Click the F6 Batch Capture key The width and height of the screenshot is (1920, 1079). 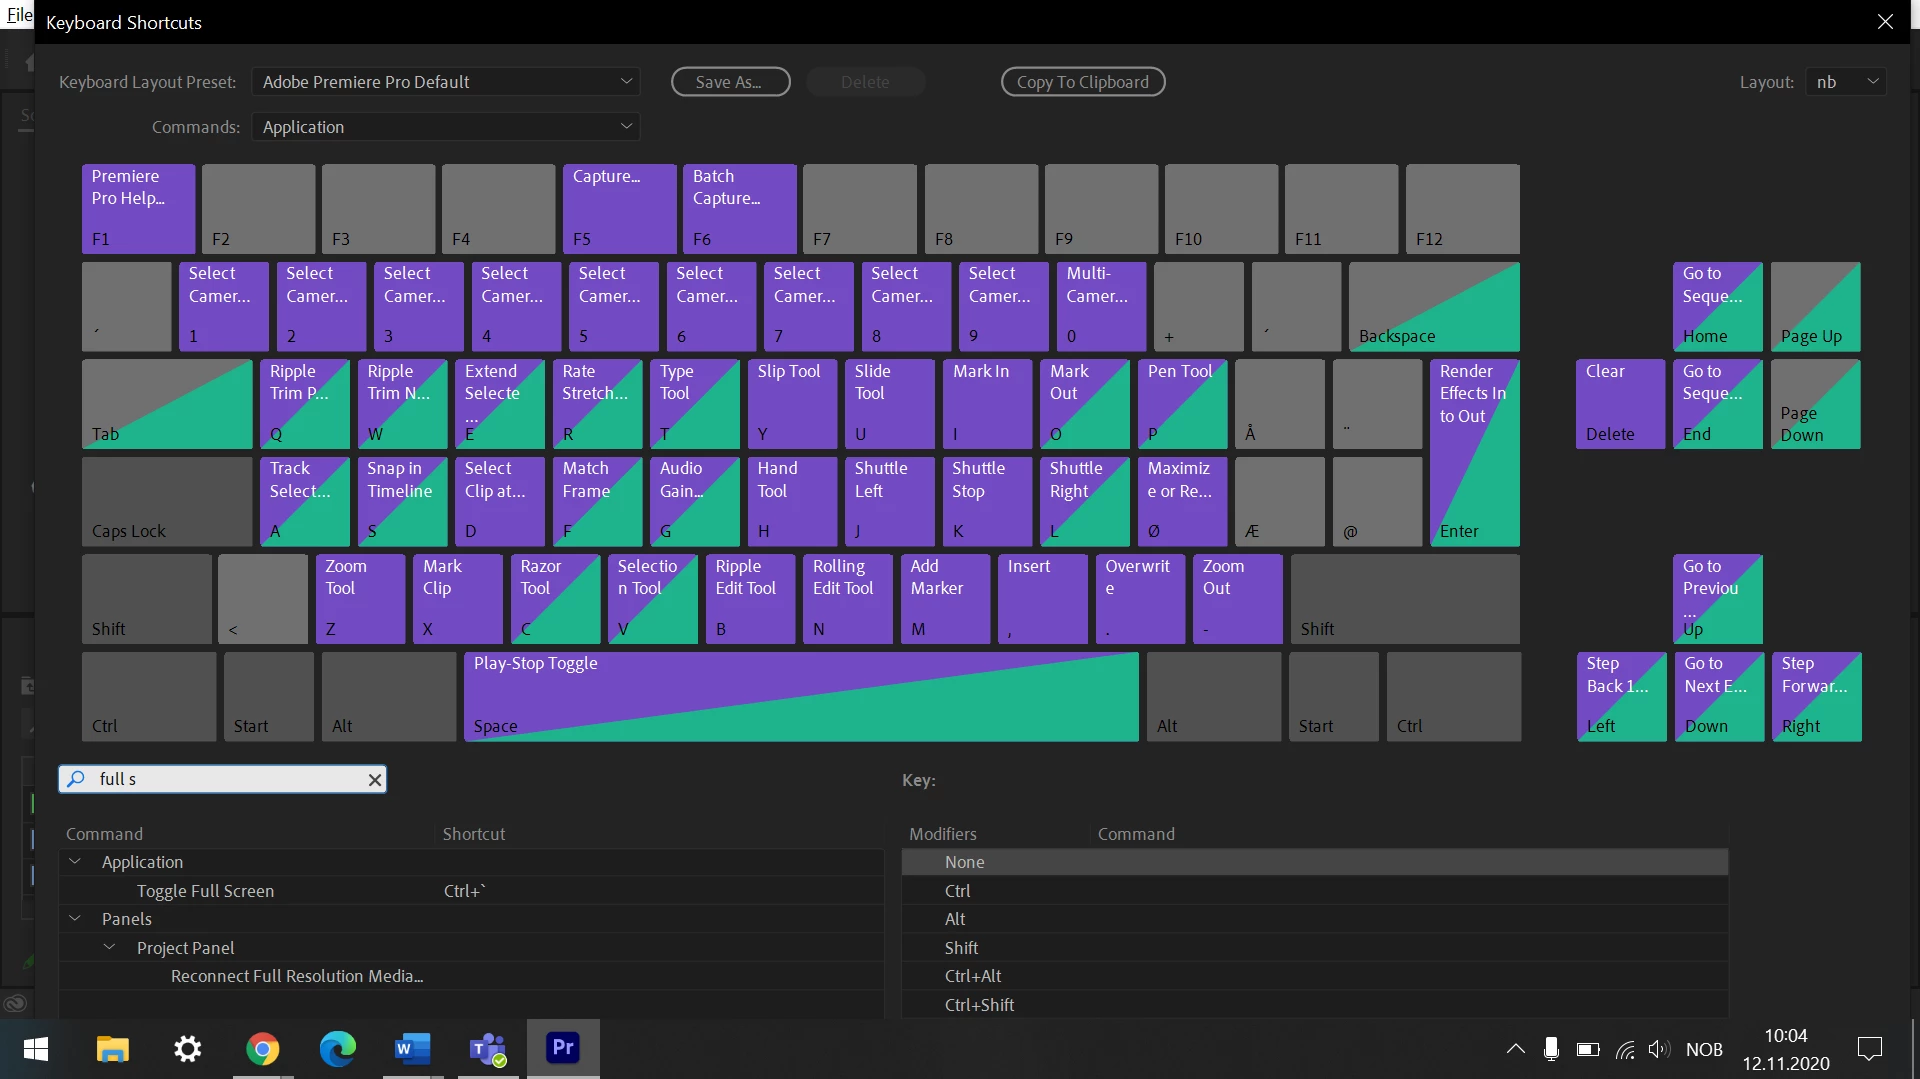(740, 208)
